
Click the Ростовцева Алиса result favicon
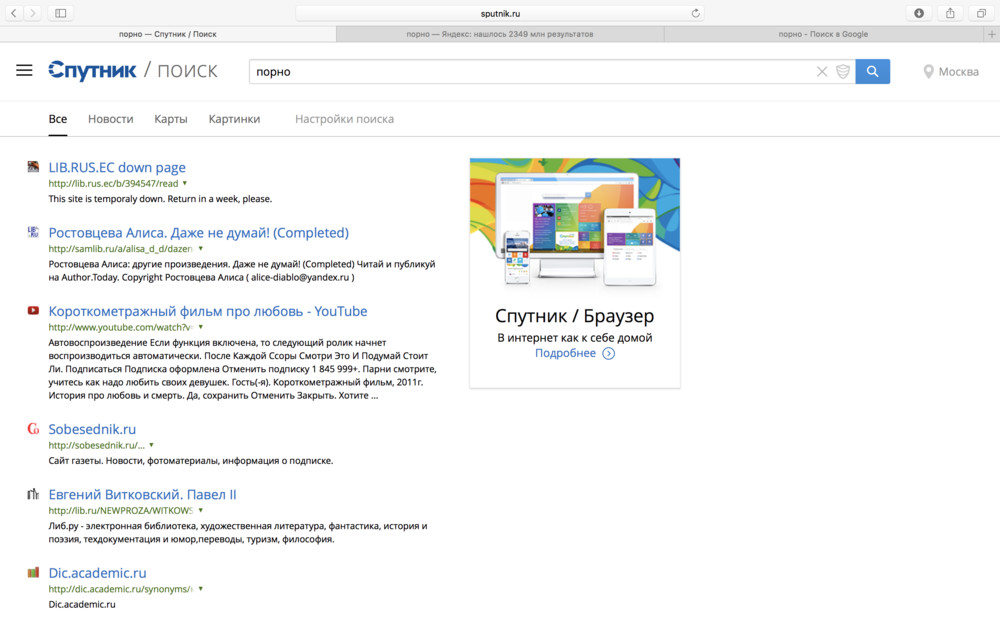(x=33, y=232)
